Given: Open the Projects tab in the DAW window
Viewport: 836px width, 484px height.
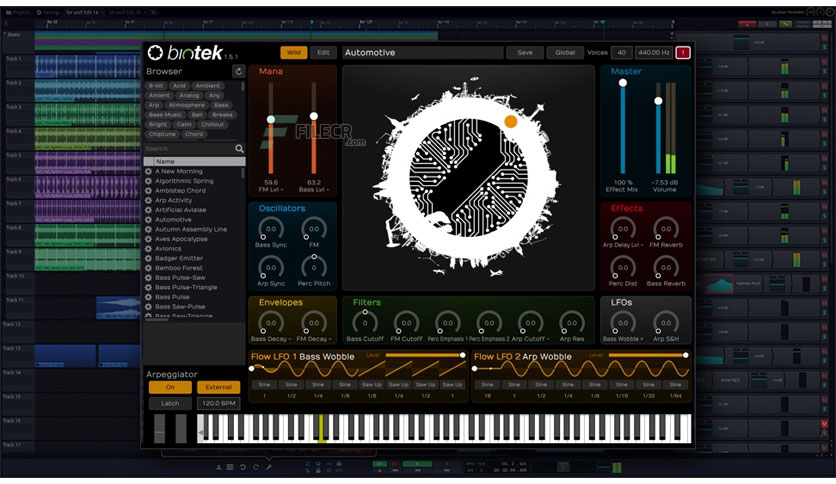Looking at the screenshot, I should click(x=19, y=12).
